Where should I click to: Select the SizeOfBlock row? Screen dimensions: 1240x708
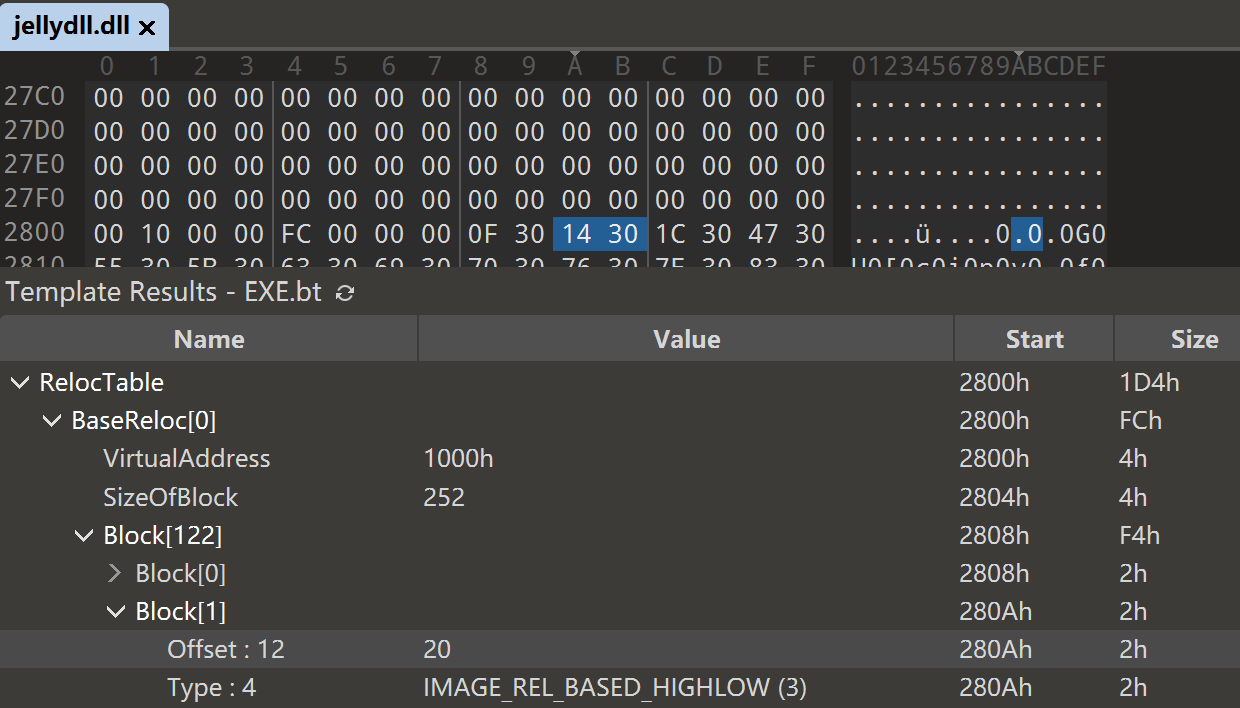tap(170, 497)
